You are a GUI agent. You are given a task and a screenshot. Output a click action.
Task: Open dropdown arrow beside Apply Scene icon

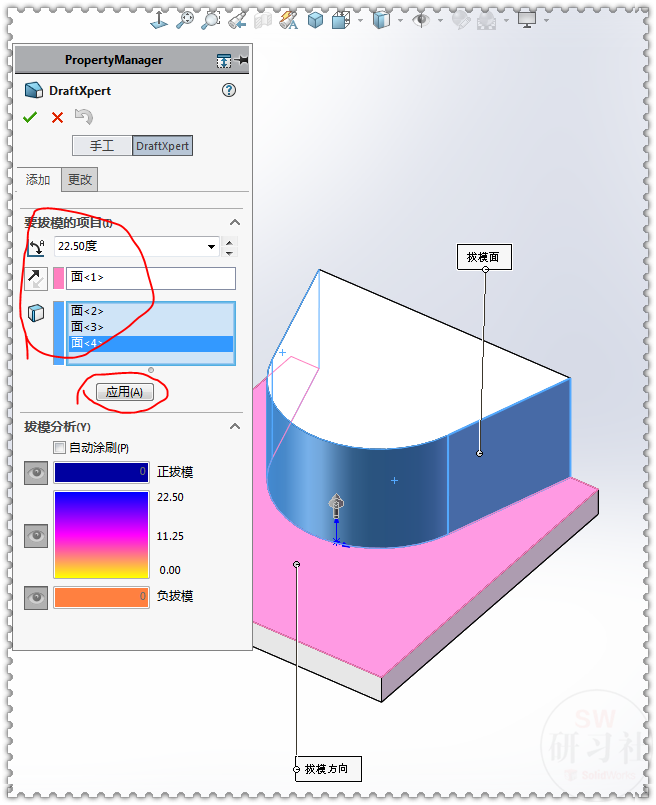[506, 21]
